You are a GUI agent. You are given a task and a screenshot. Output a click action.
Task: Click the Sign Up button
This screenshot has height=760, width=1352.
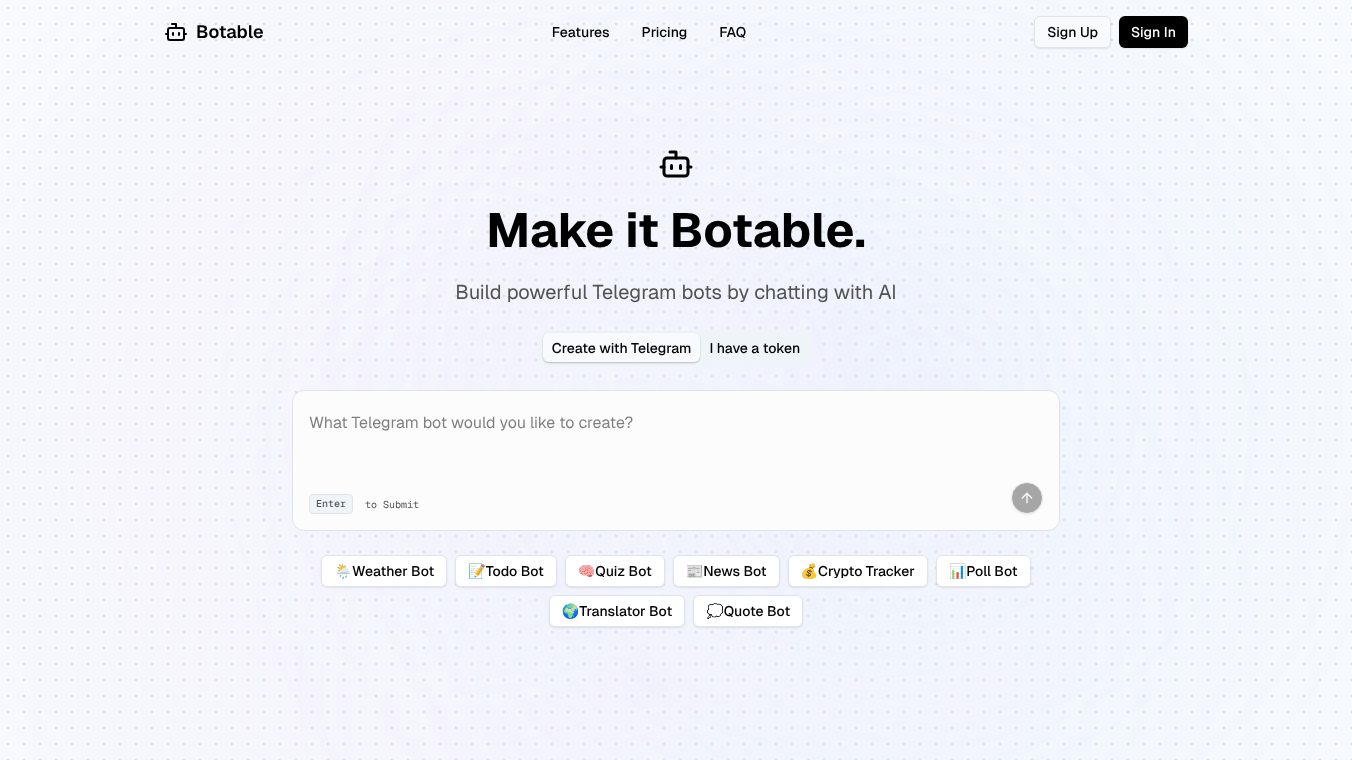(1072, 32)
